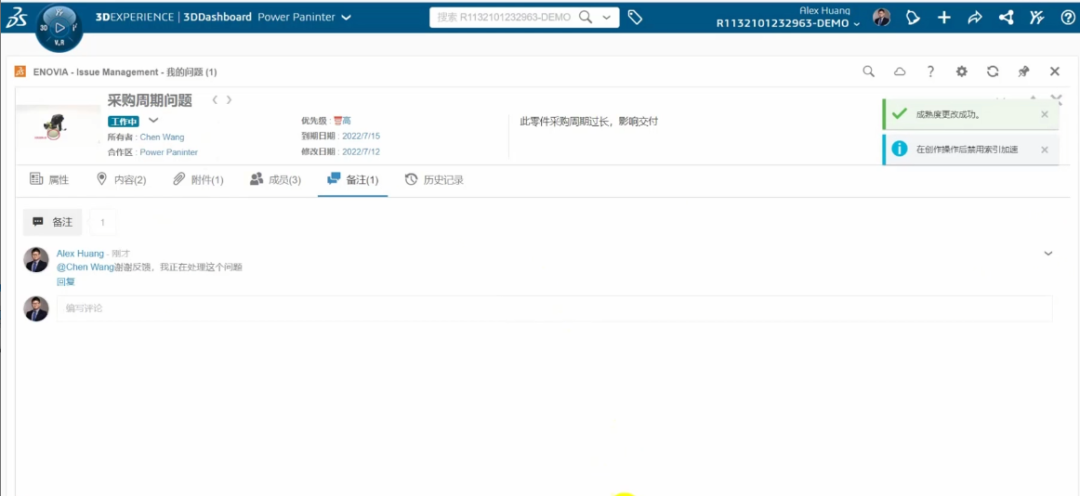Open the issue thumbnail image

tap(59, 127)
